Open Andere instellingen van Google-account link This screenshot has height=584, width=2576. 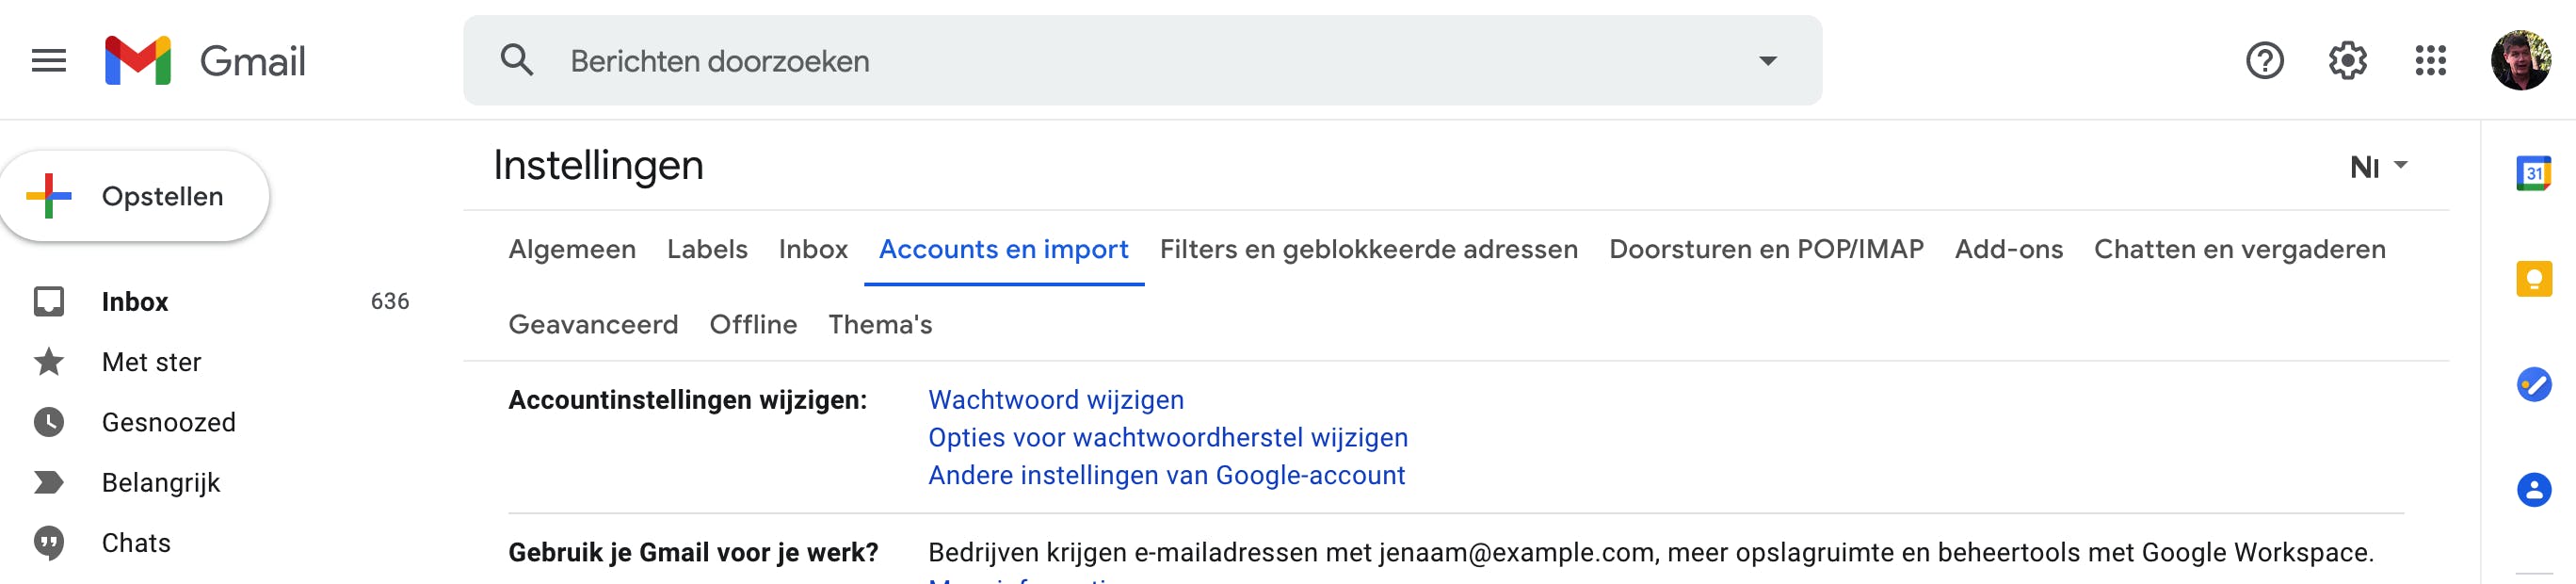tap(1166, 475)
